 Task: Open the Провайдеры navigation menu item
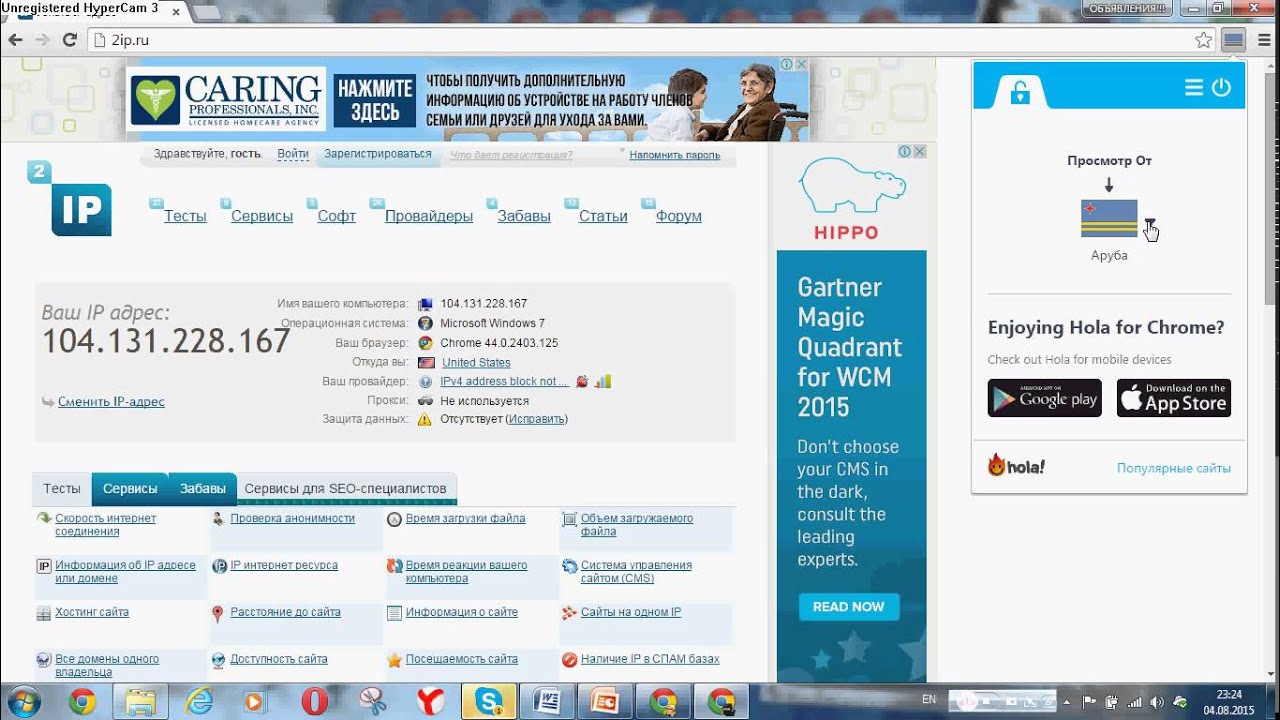tap(429, 216)
